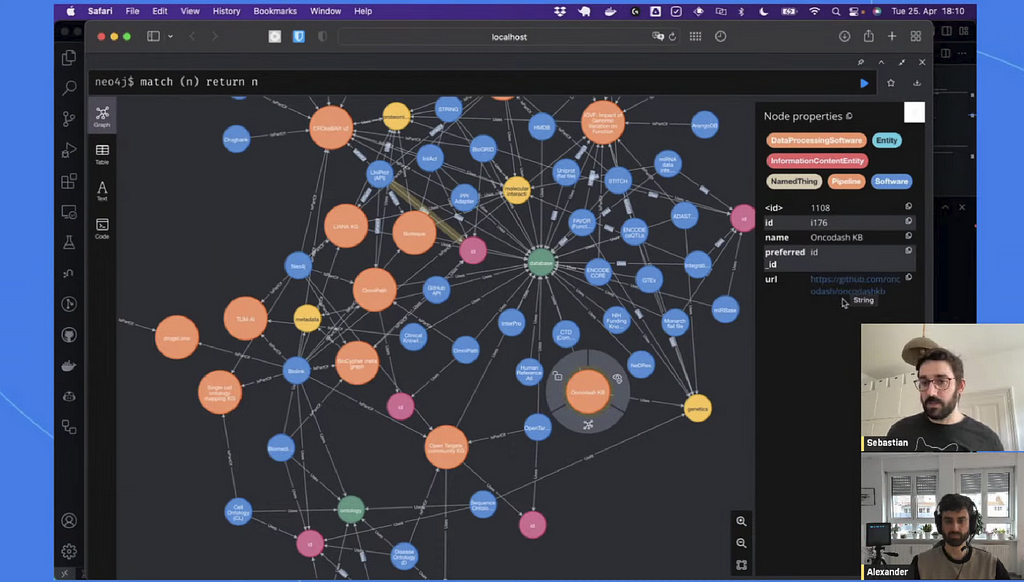1024x582 pixels.
Task: Open Safari's Share icon
Action: click(x=869, y=37)
